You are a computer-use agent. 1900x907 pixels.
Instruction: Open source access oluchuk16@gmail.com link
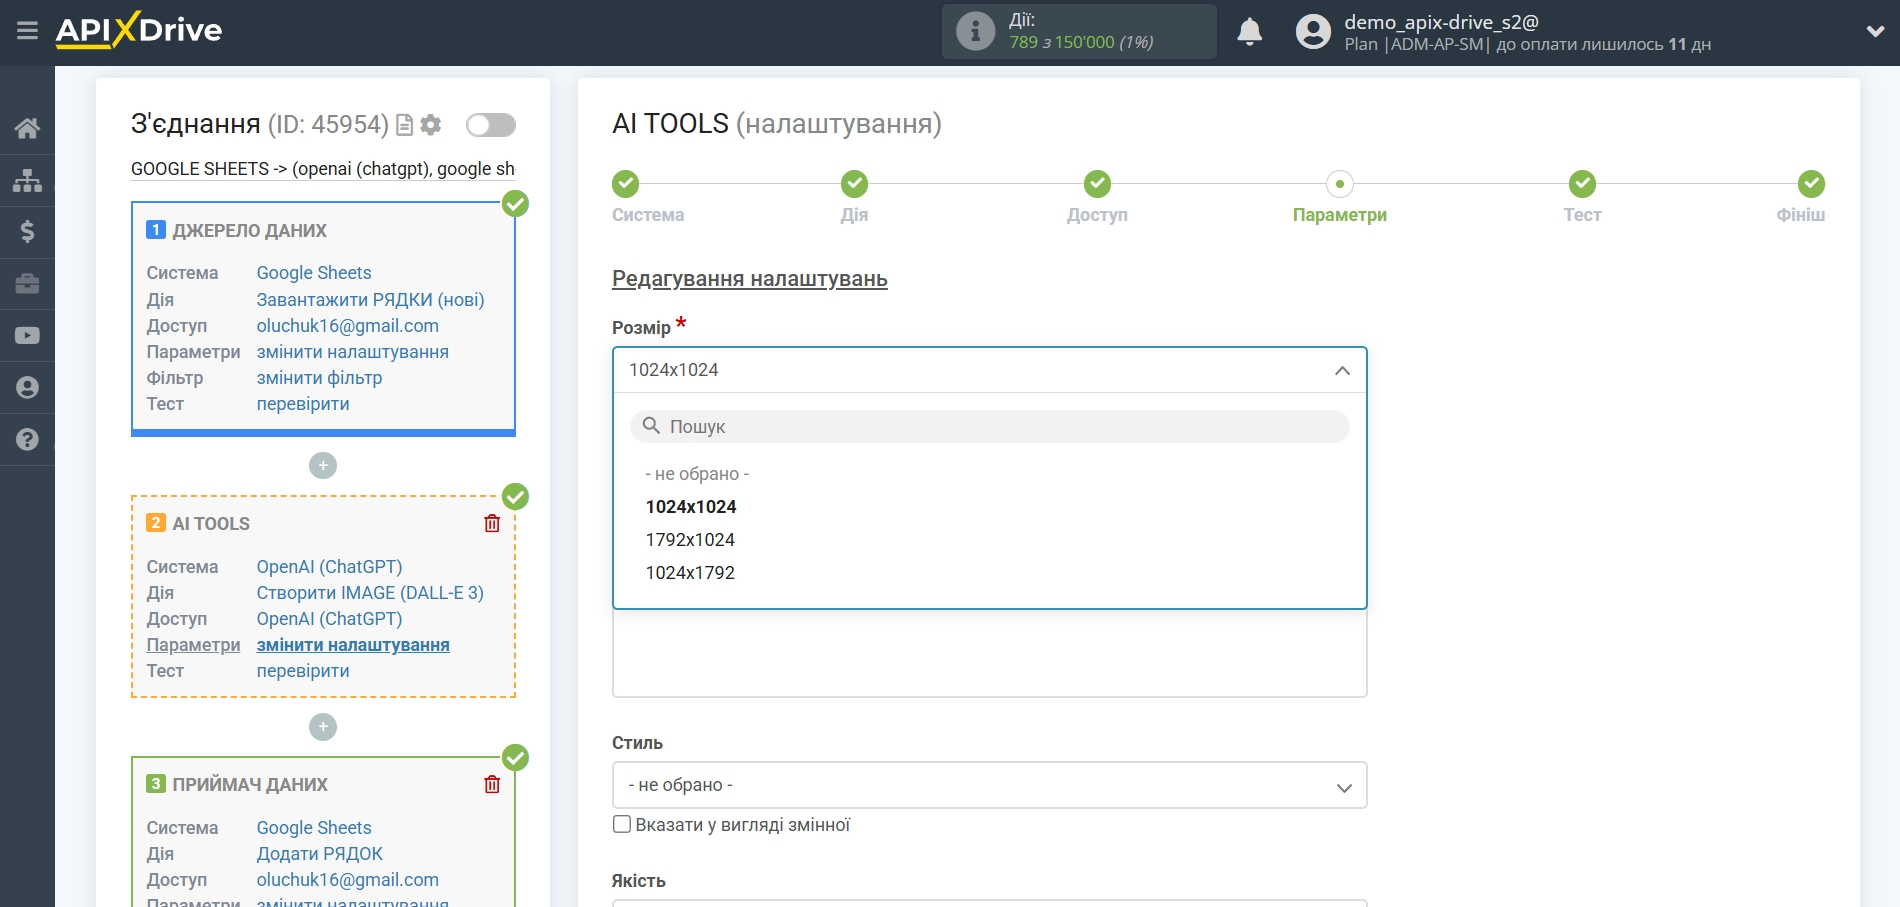[x=347, y=326]
